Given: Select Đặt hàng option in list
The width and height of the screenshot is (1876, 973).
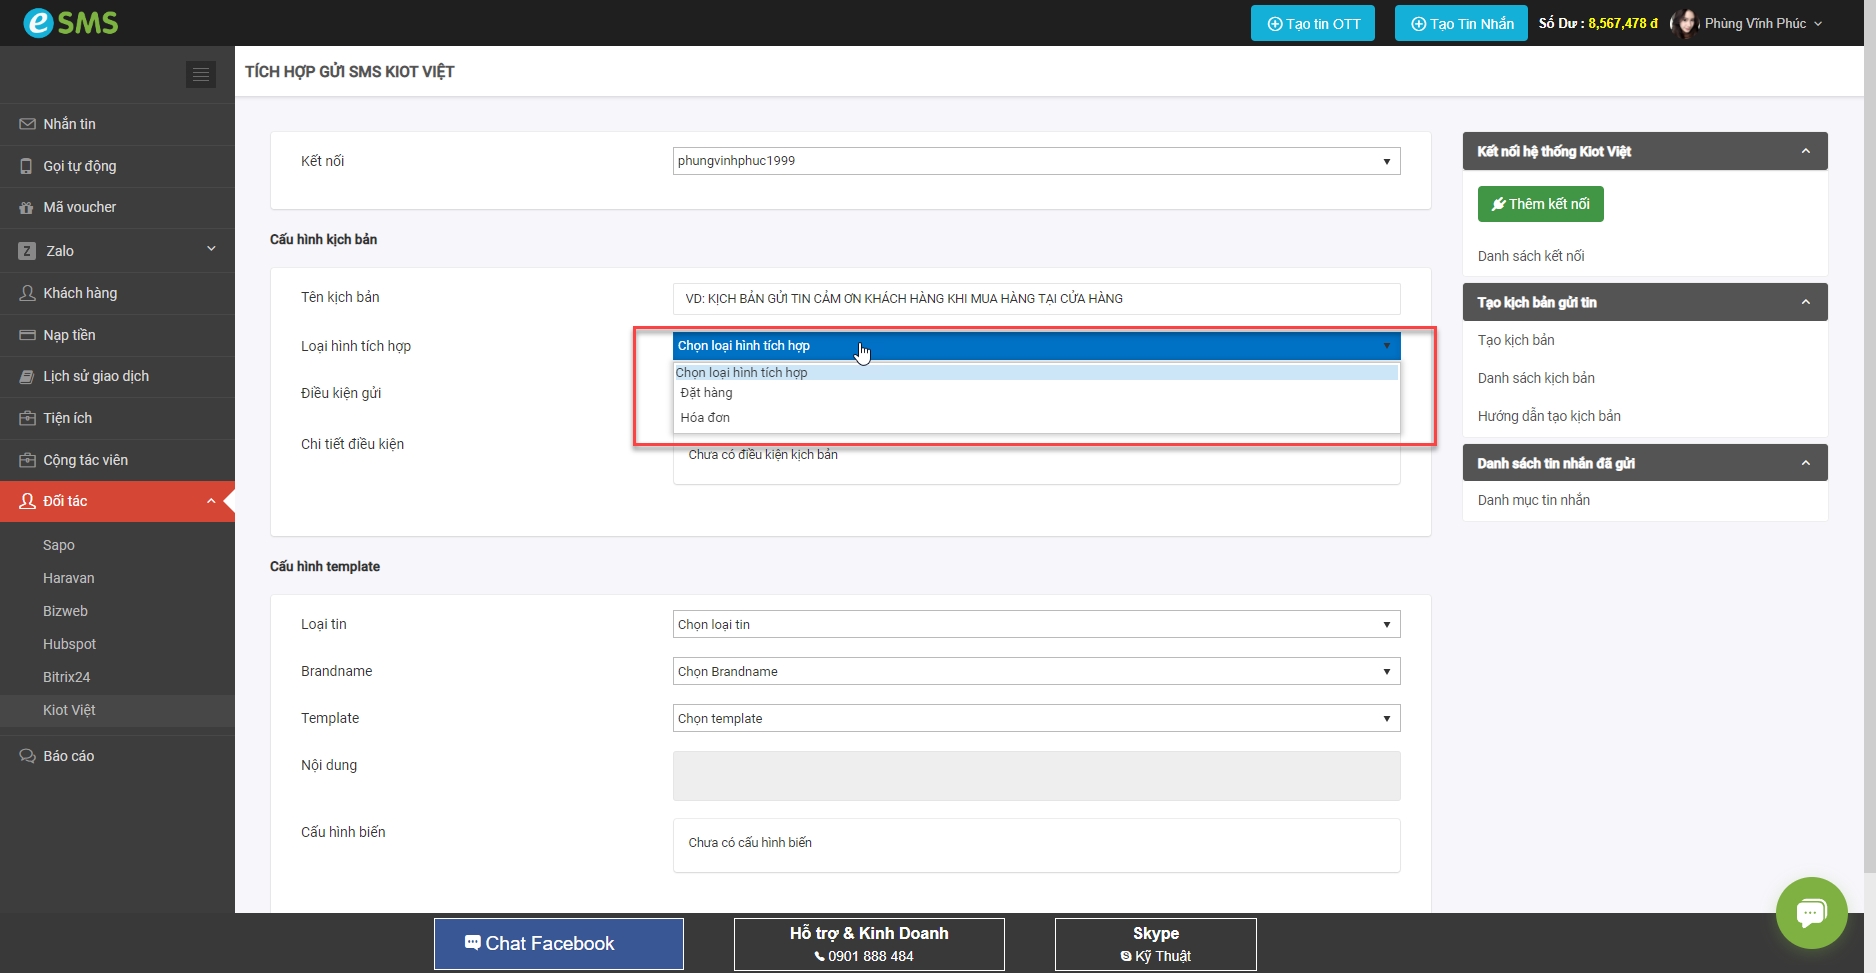Looking at the screenshot, I should [x=707, y=393].
